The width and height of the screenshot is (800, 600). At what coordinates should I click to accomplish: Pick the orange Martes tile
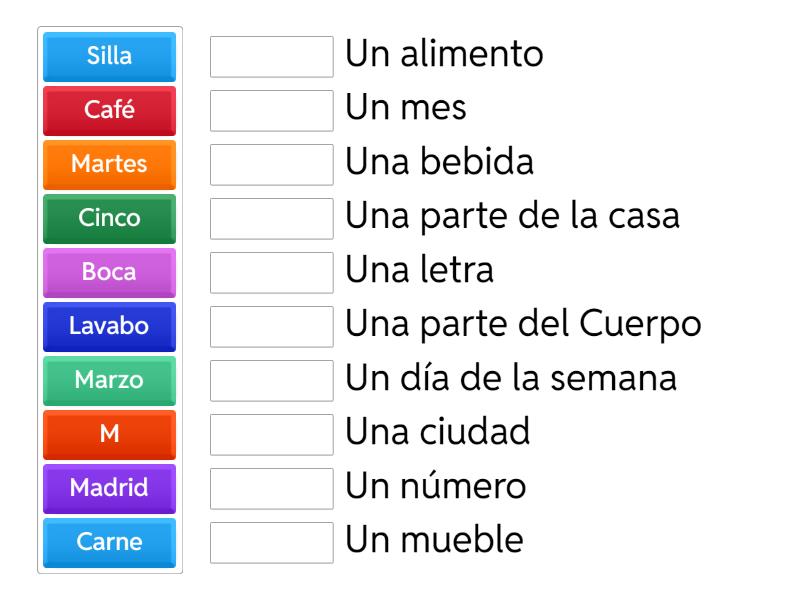[110, 164]
